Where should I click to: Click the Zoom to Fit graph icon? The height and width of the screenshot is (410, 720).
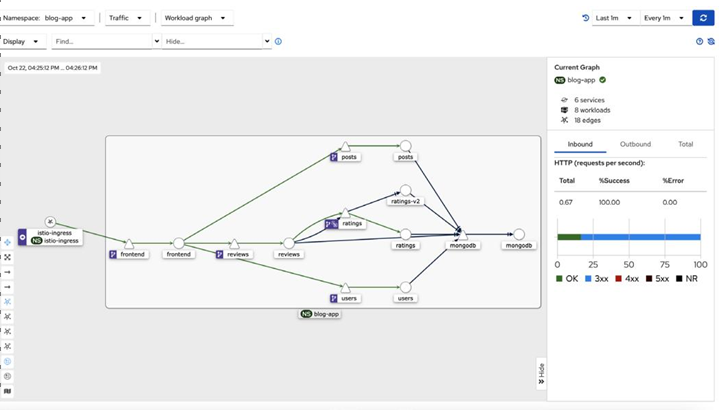click(7, 257)
